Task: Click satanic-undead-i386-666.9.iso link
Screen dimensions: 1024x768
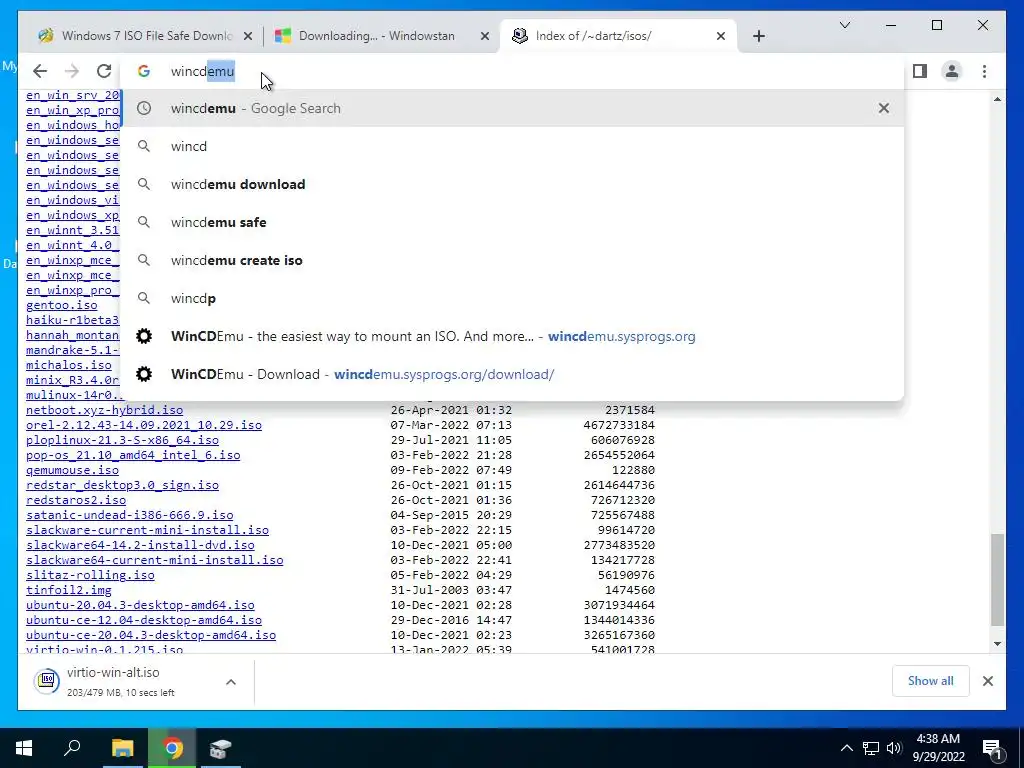Action: [129, 515]
